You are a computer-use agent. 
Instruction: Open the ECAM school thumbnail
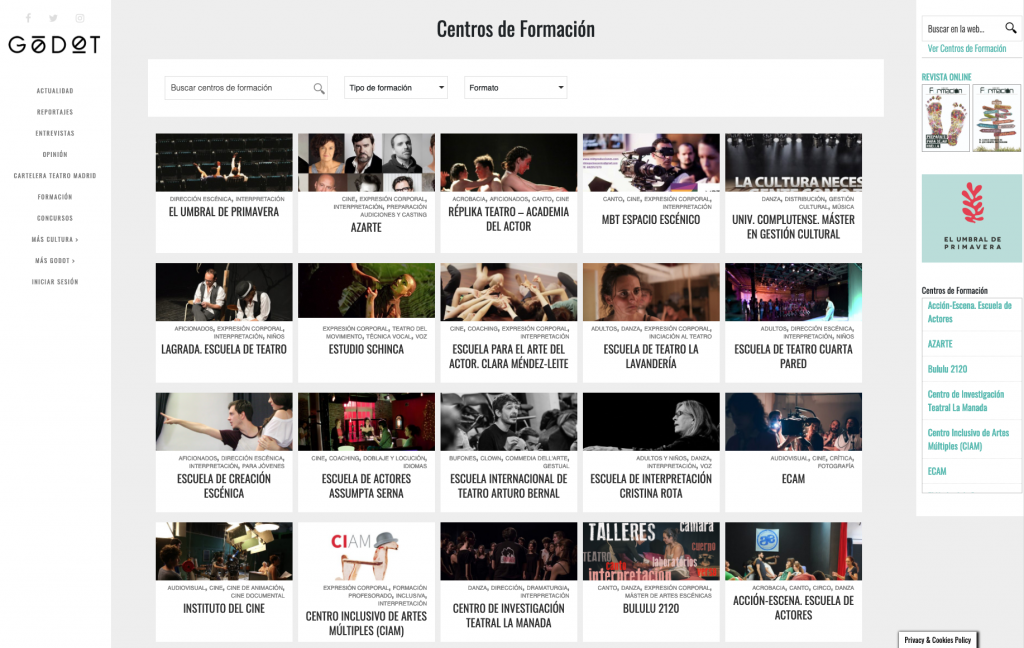coord(793,421)
